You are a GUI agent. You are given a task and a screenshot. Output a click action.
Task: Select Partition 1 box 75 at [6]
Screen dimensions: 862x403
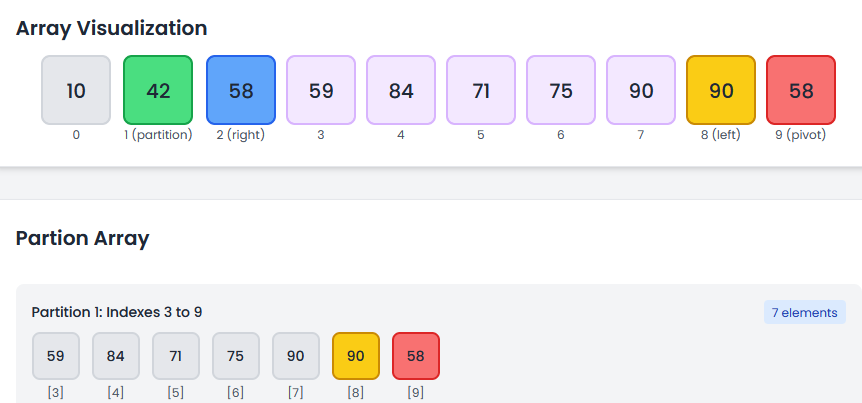pyautogui.click(x=236, y=356)
